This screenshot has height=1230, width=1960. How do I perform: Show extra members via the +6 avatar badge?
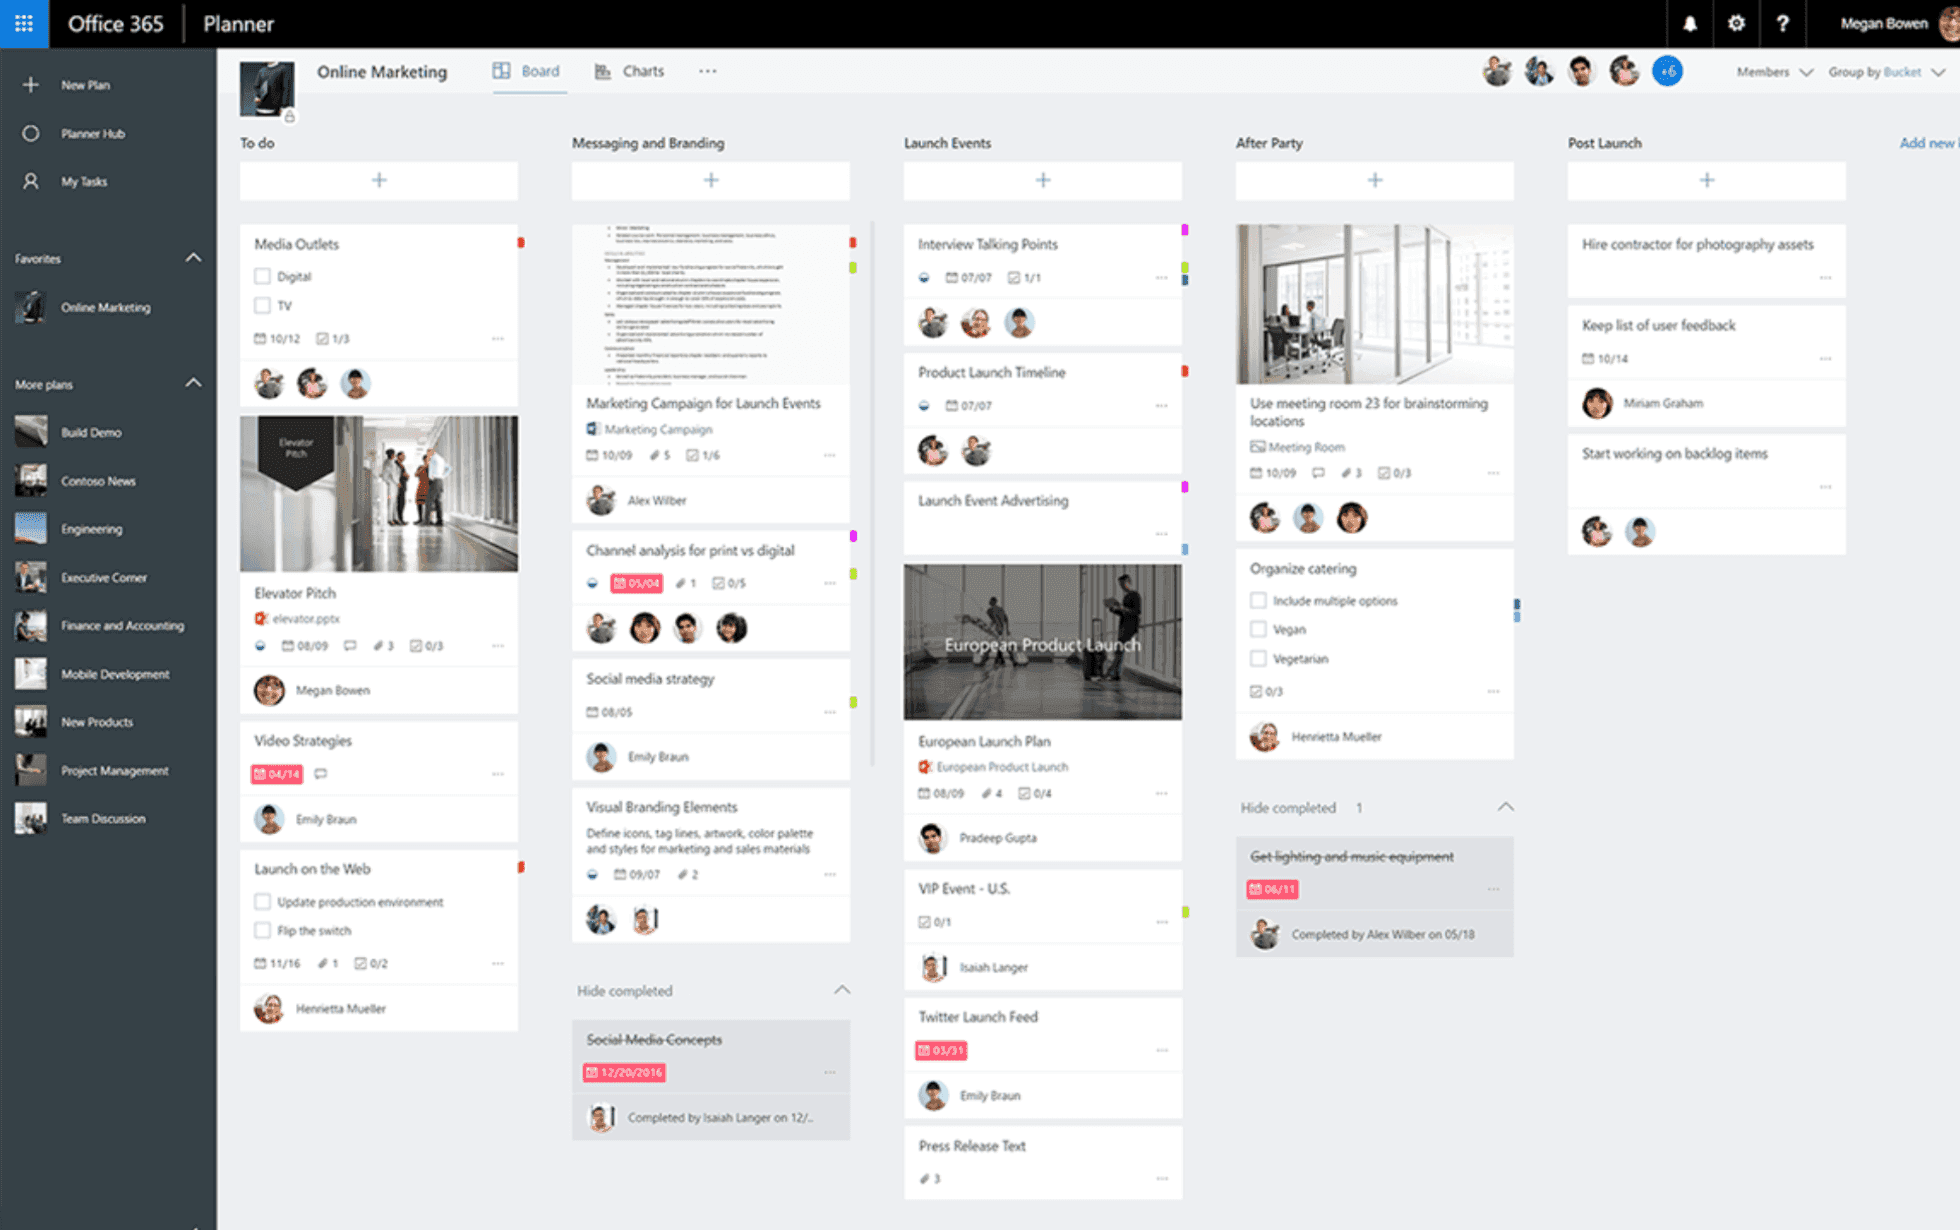coord(1667,71)
